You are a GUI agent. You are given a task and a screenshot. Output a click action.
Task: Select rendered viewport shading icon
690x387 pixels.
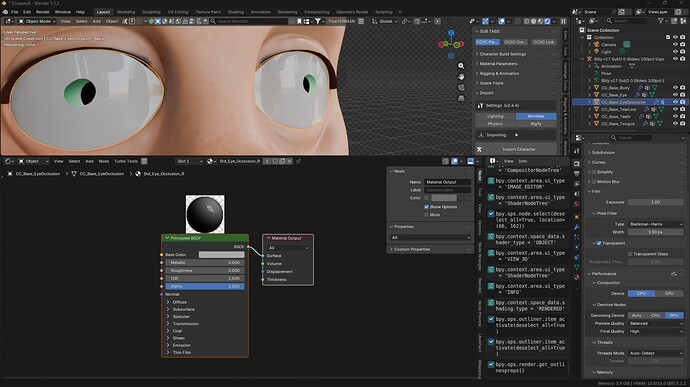[x=547, y=21]
